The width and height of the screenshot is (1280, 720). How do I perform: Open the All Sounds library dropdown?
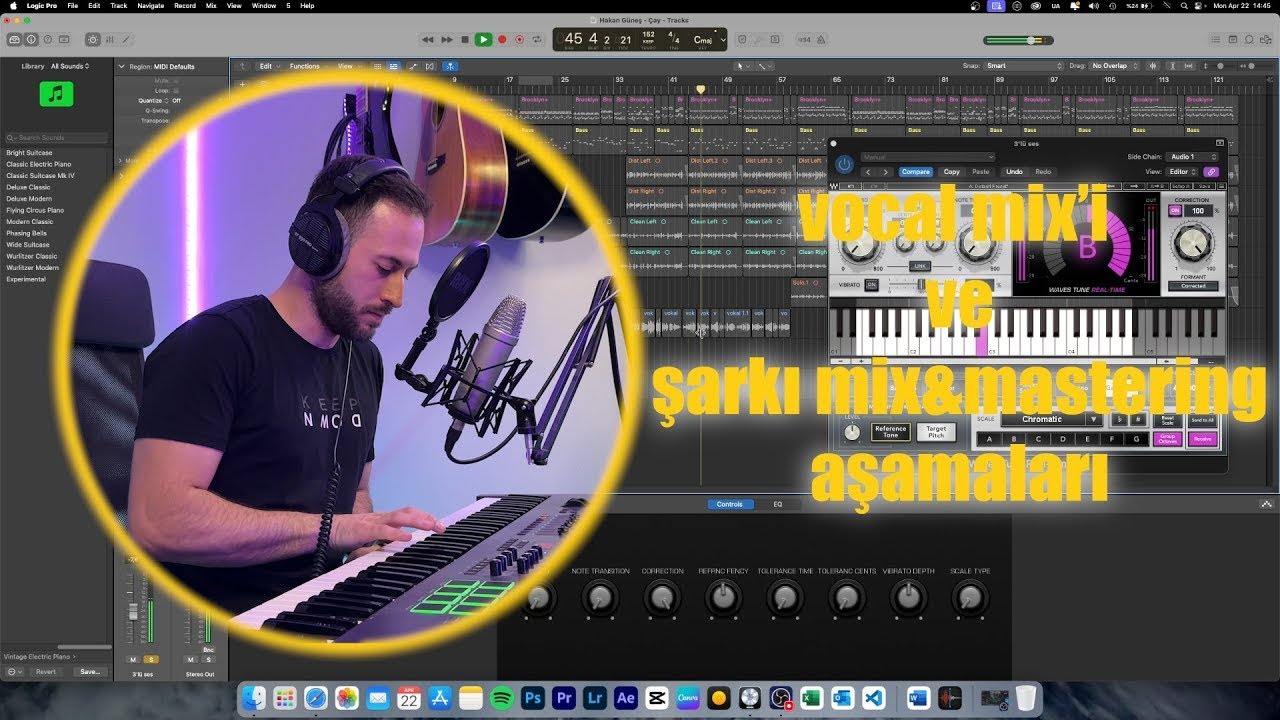click(70, 66)
